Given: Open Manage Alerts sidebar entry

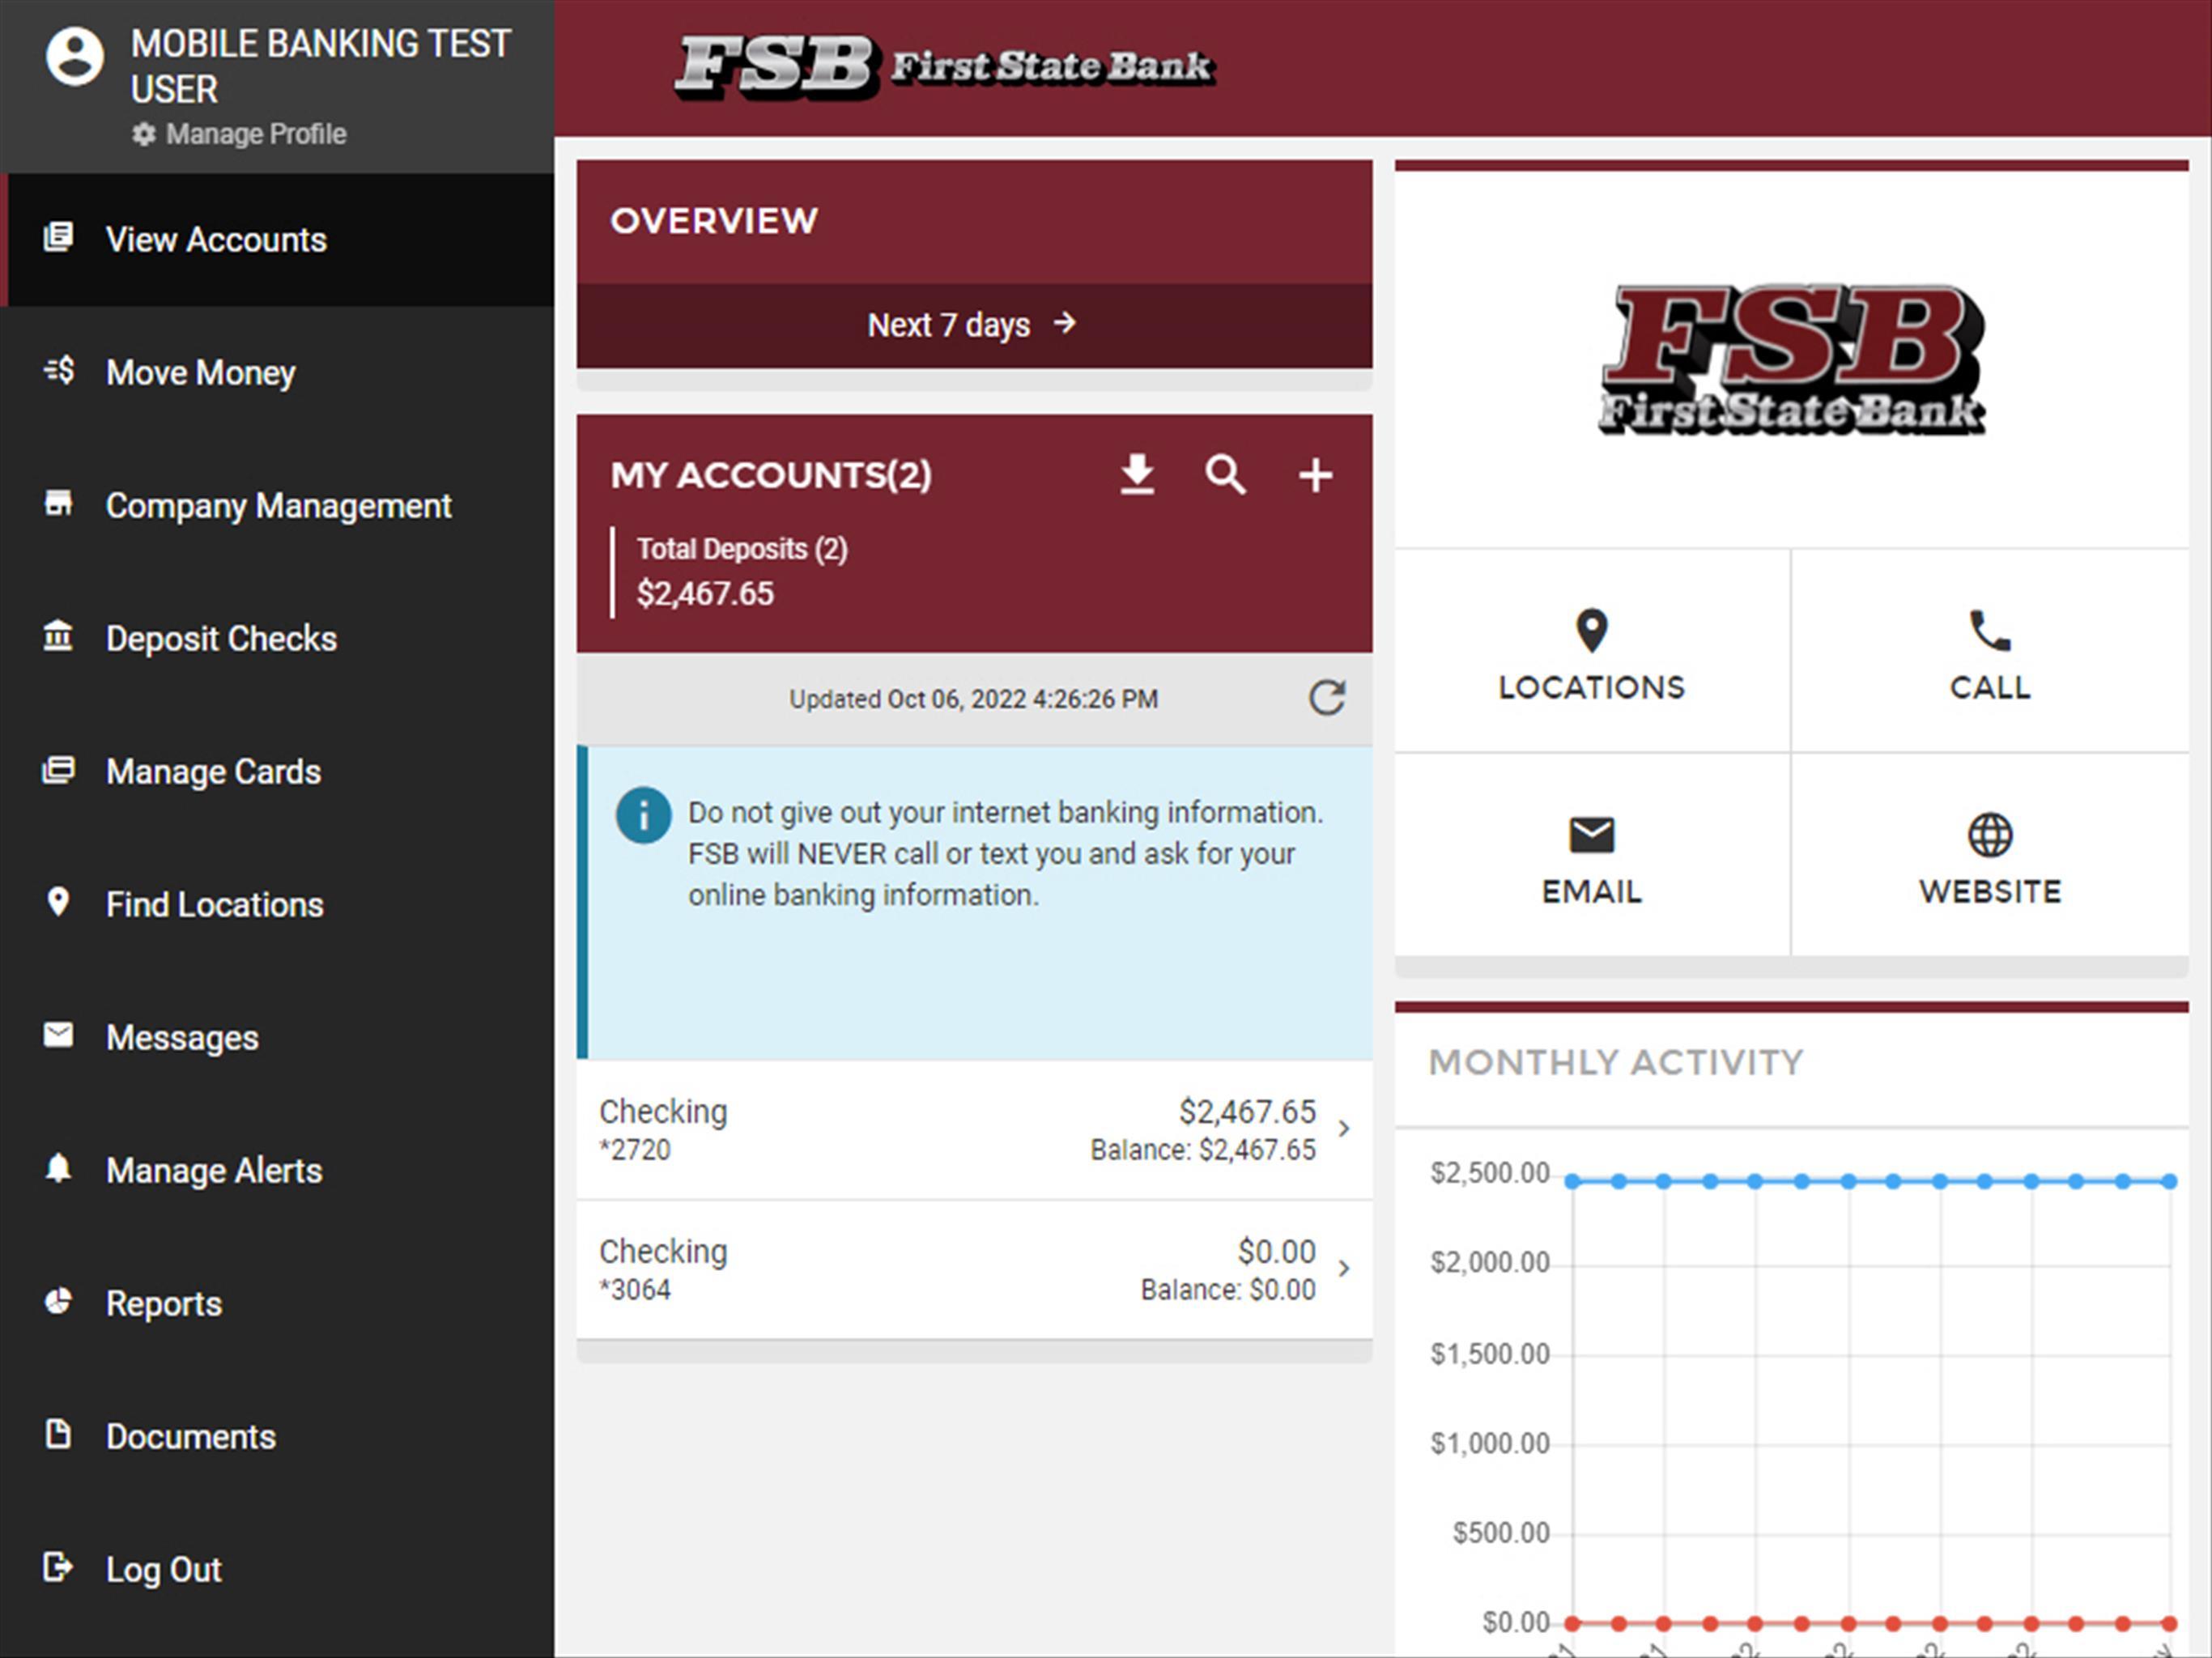Looking at the screenshot, I should (277, 1170).
